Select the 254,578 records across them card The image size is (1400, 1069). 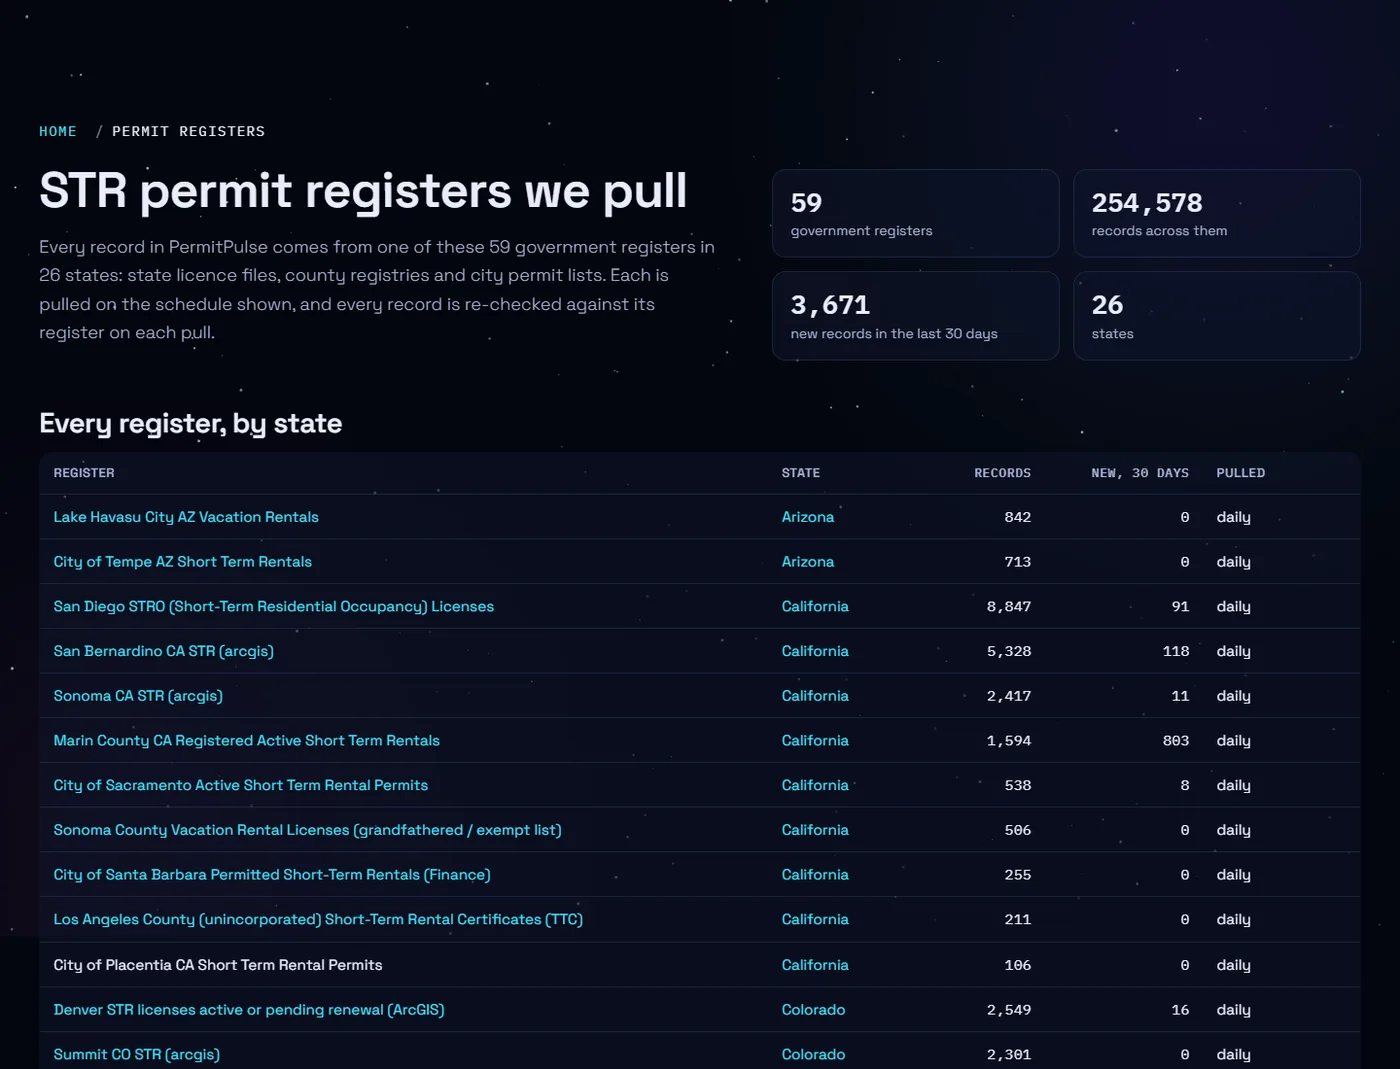(1217, 213)
